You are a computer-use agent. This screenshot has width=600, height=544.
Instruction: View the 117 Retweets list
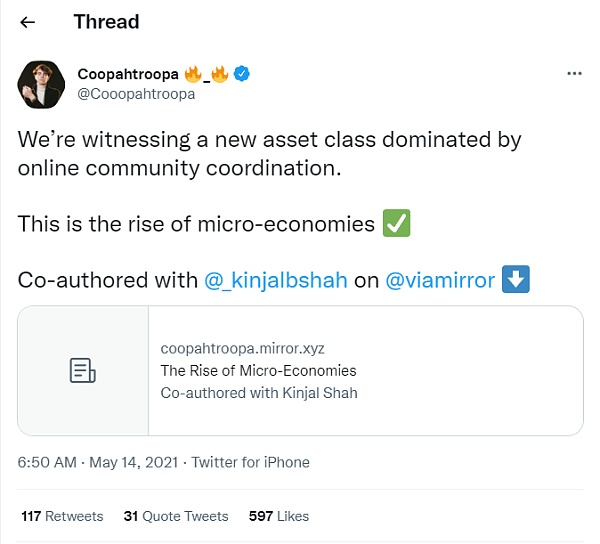(x=62, y=516)
